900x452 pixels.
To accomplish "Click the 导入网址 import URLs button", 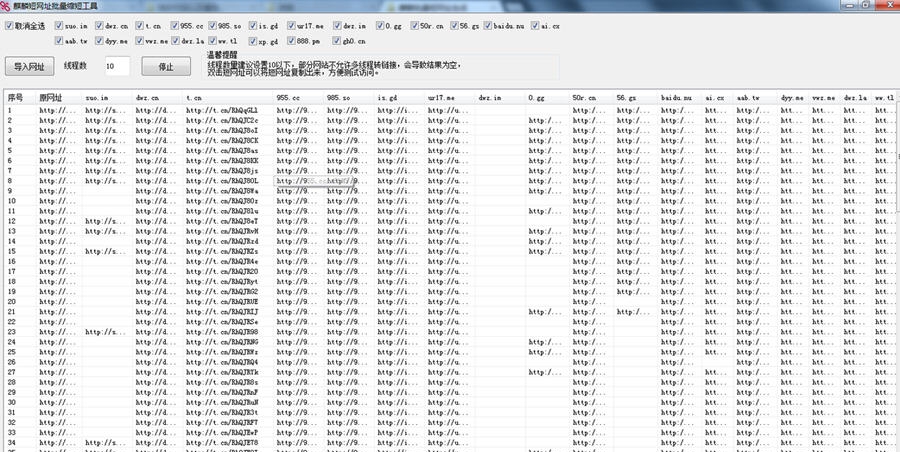I will (29, 66).
